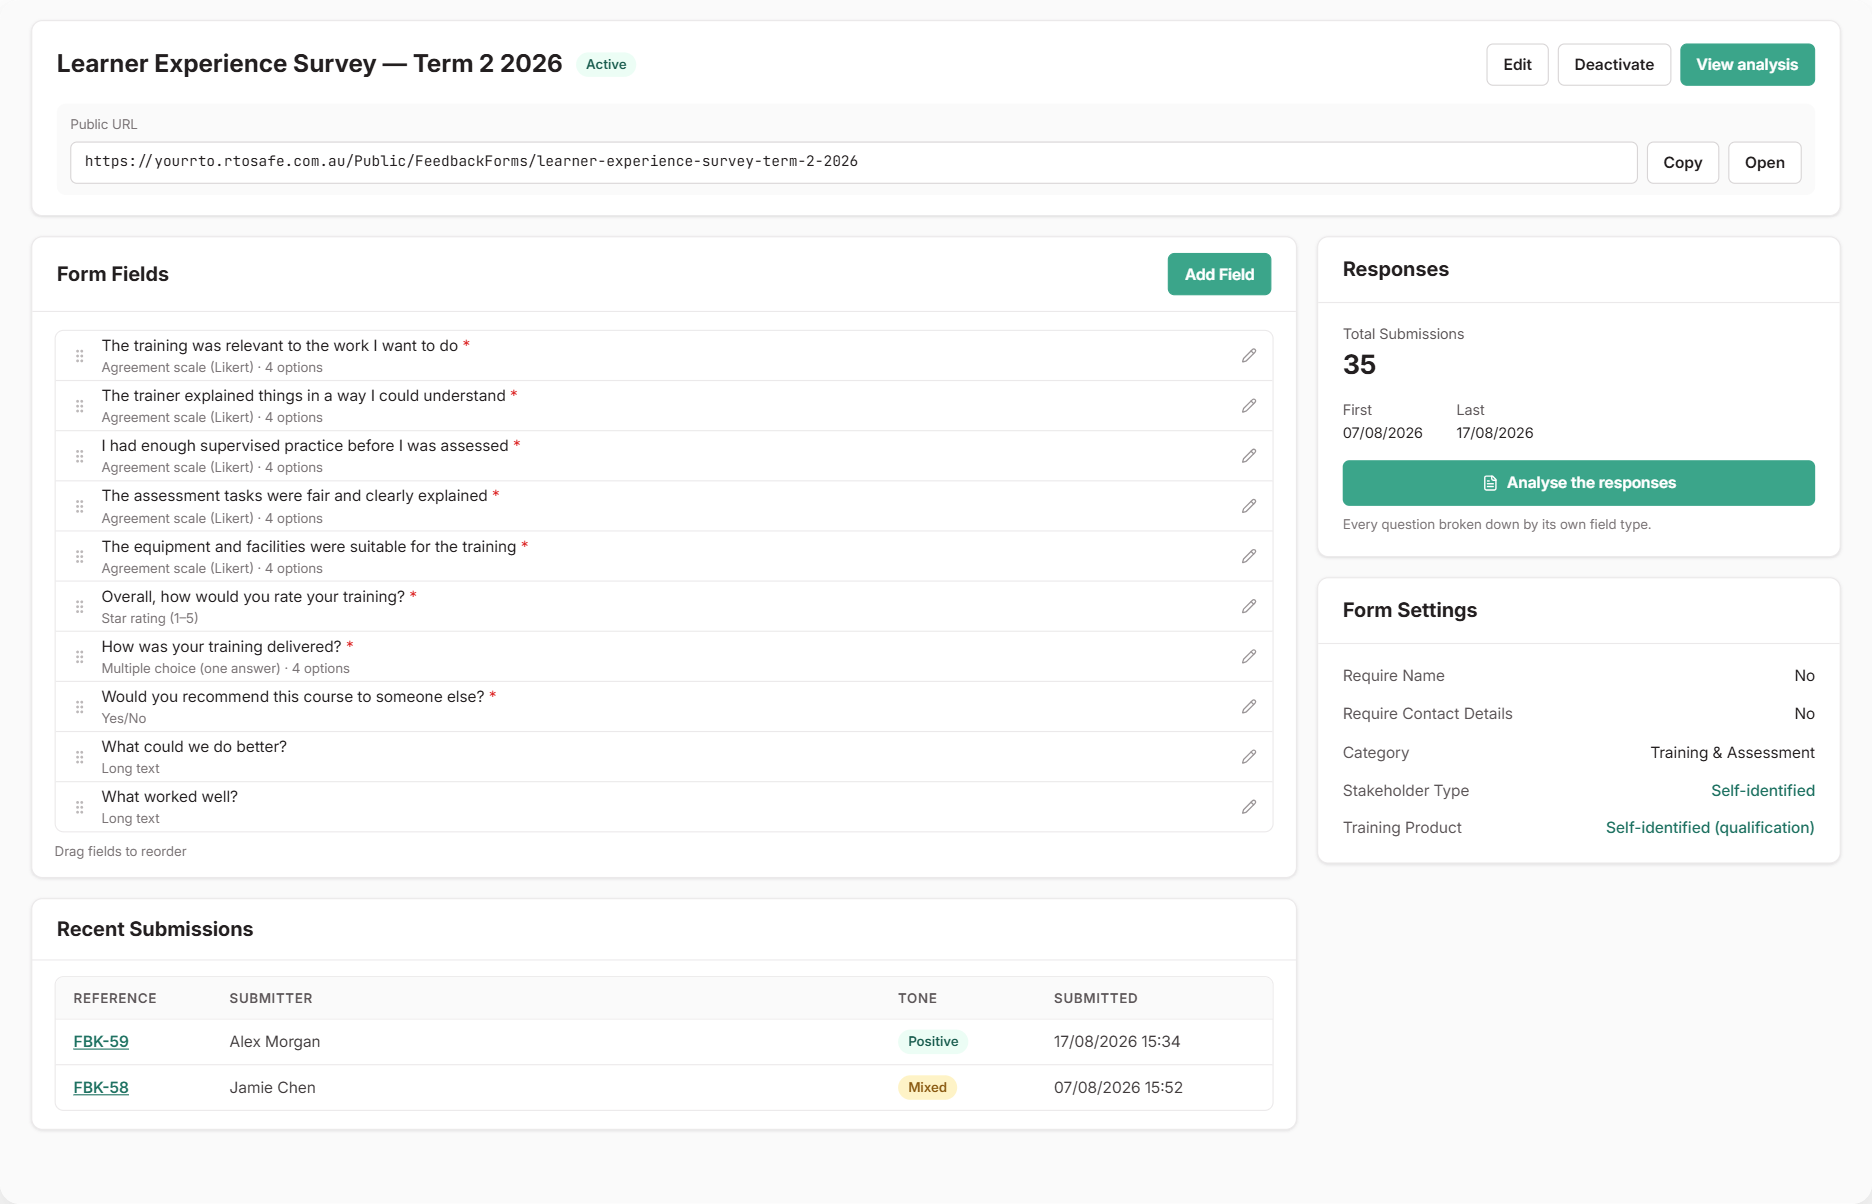
Task: Edit the 'What could we do better?' field pencil
Action: 1248,757
